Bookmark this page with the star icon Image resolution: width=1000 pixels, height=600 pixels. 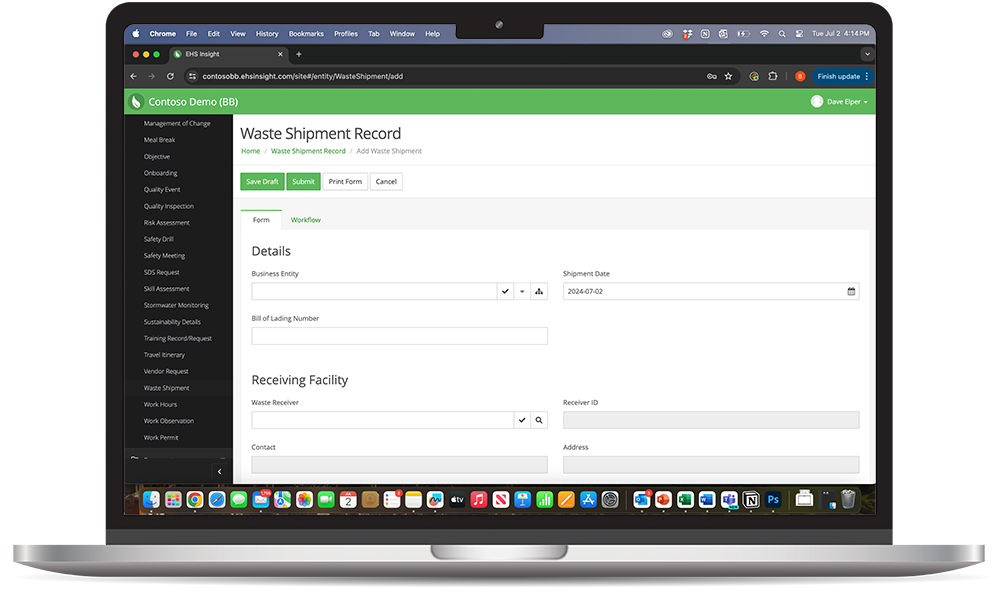728,77
